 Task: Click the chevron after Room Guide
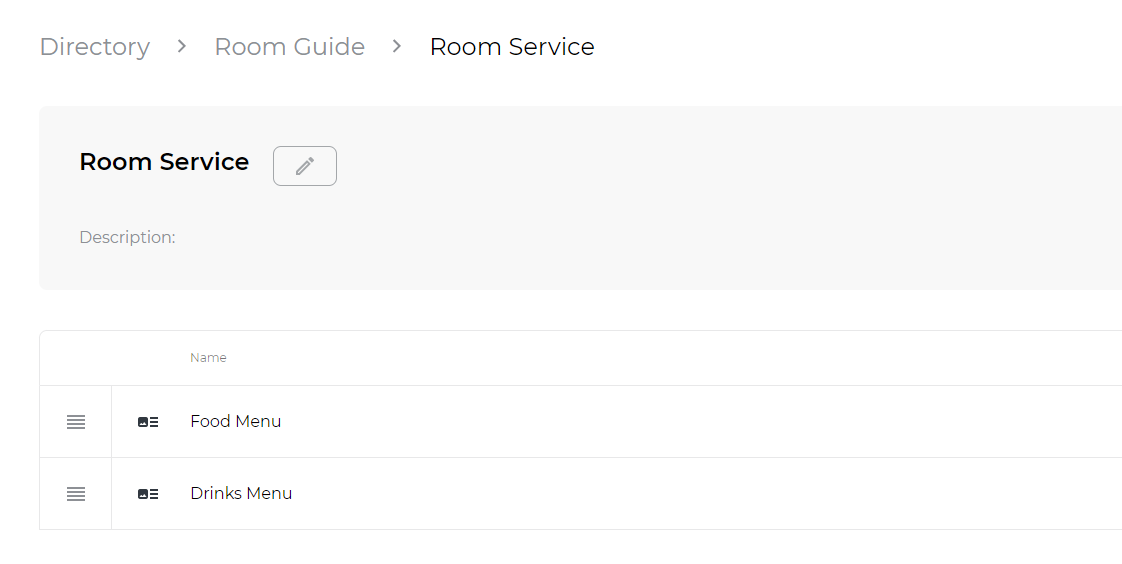(396, 47)
